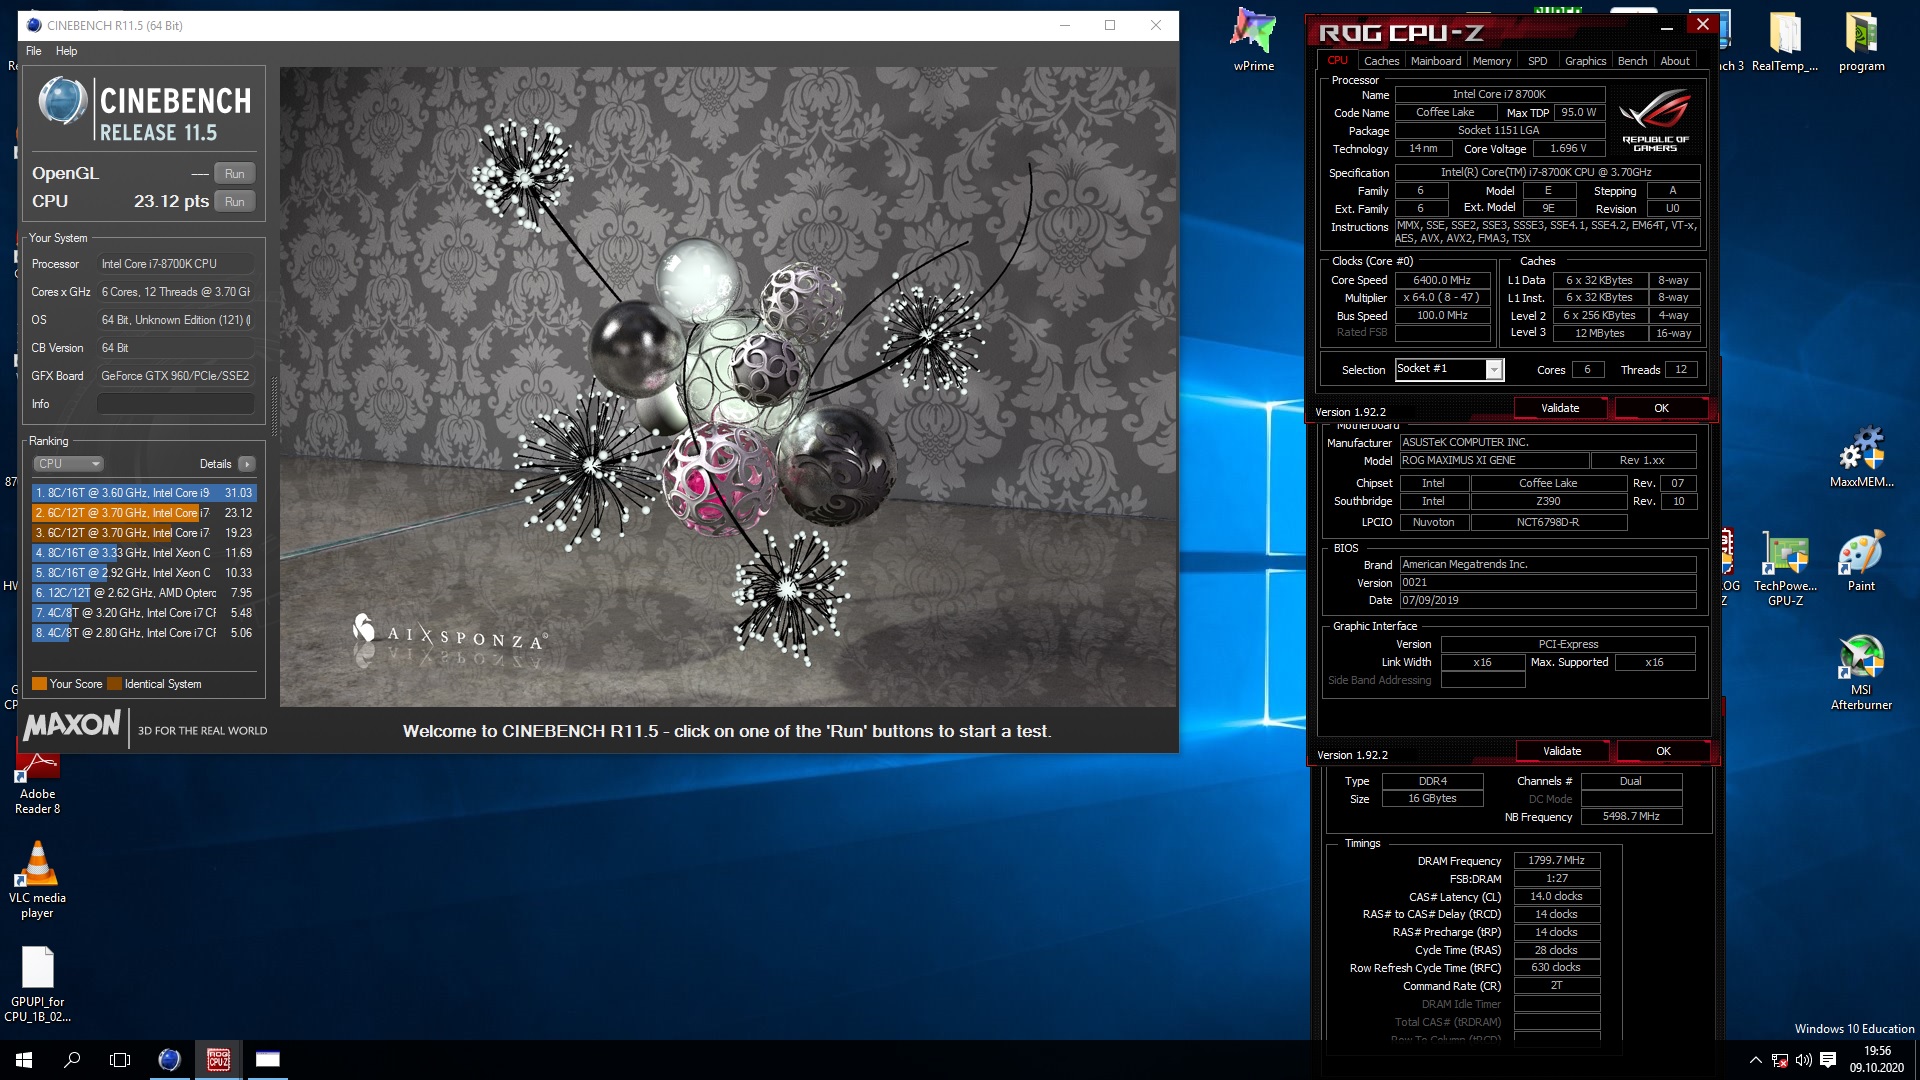This screenshot has width=1920, height=1080.
Task: Click Cinebench title bar app icon
Action: pyautogui.click(x=34, y=25)
